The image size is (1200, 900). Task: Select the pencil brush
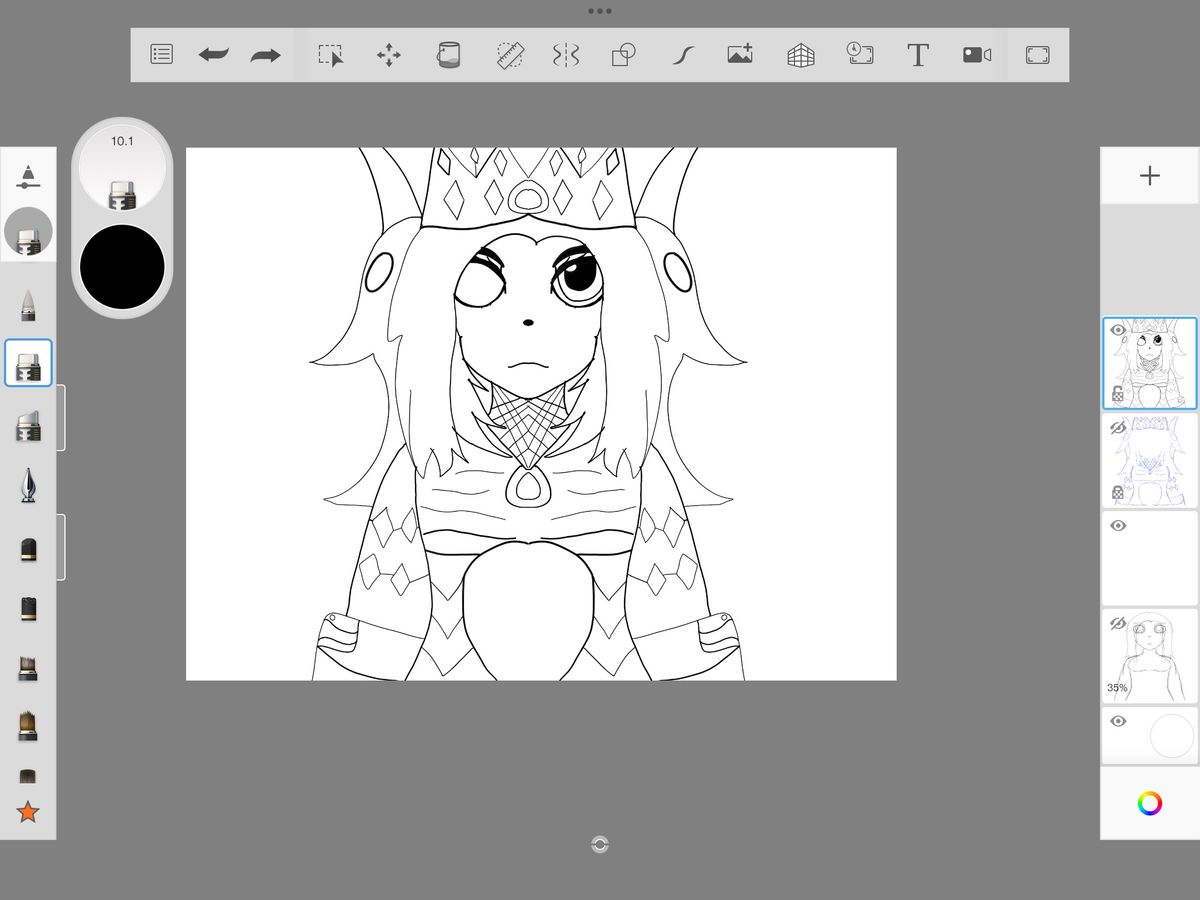[28, 305]
